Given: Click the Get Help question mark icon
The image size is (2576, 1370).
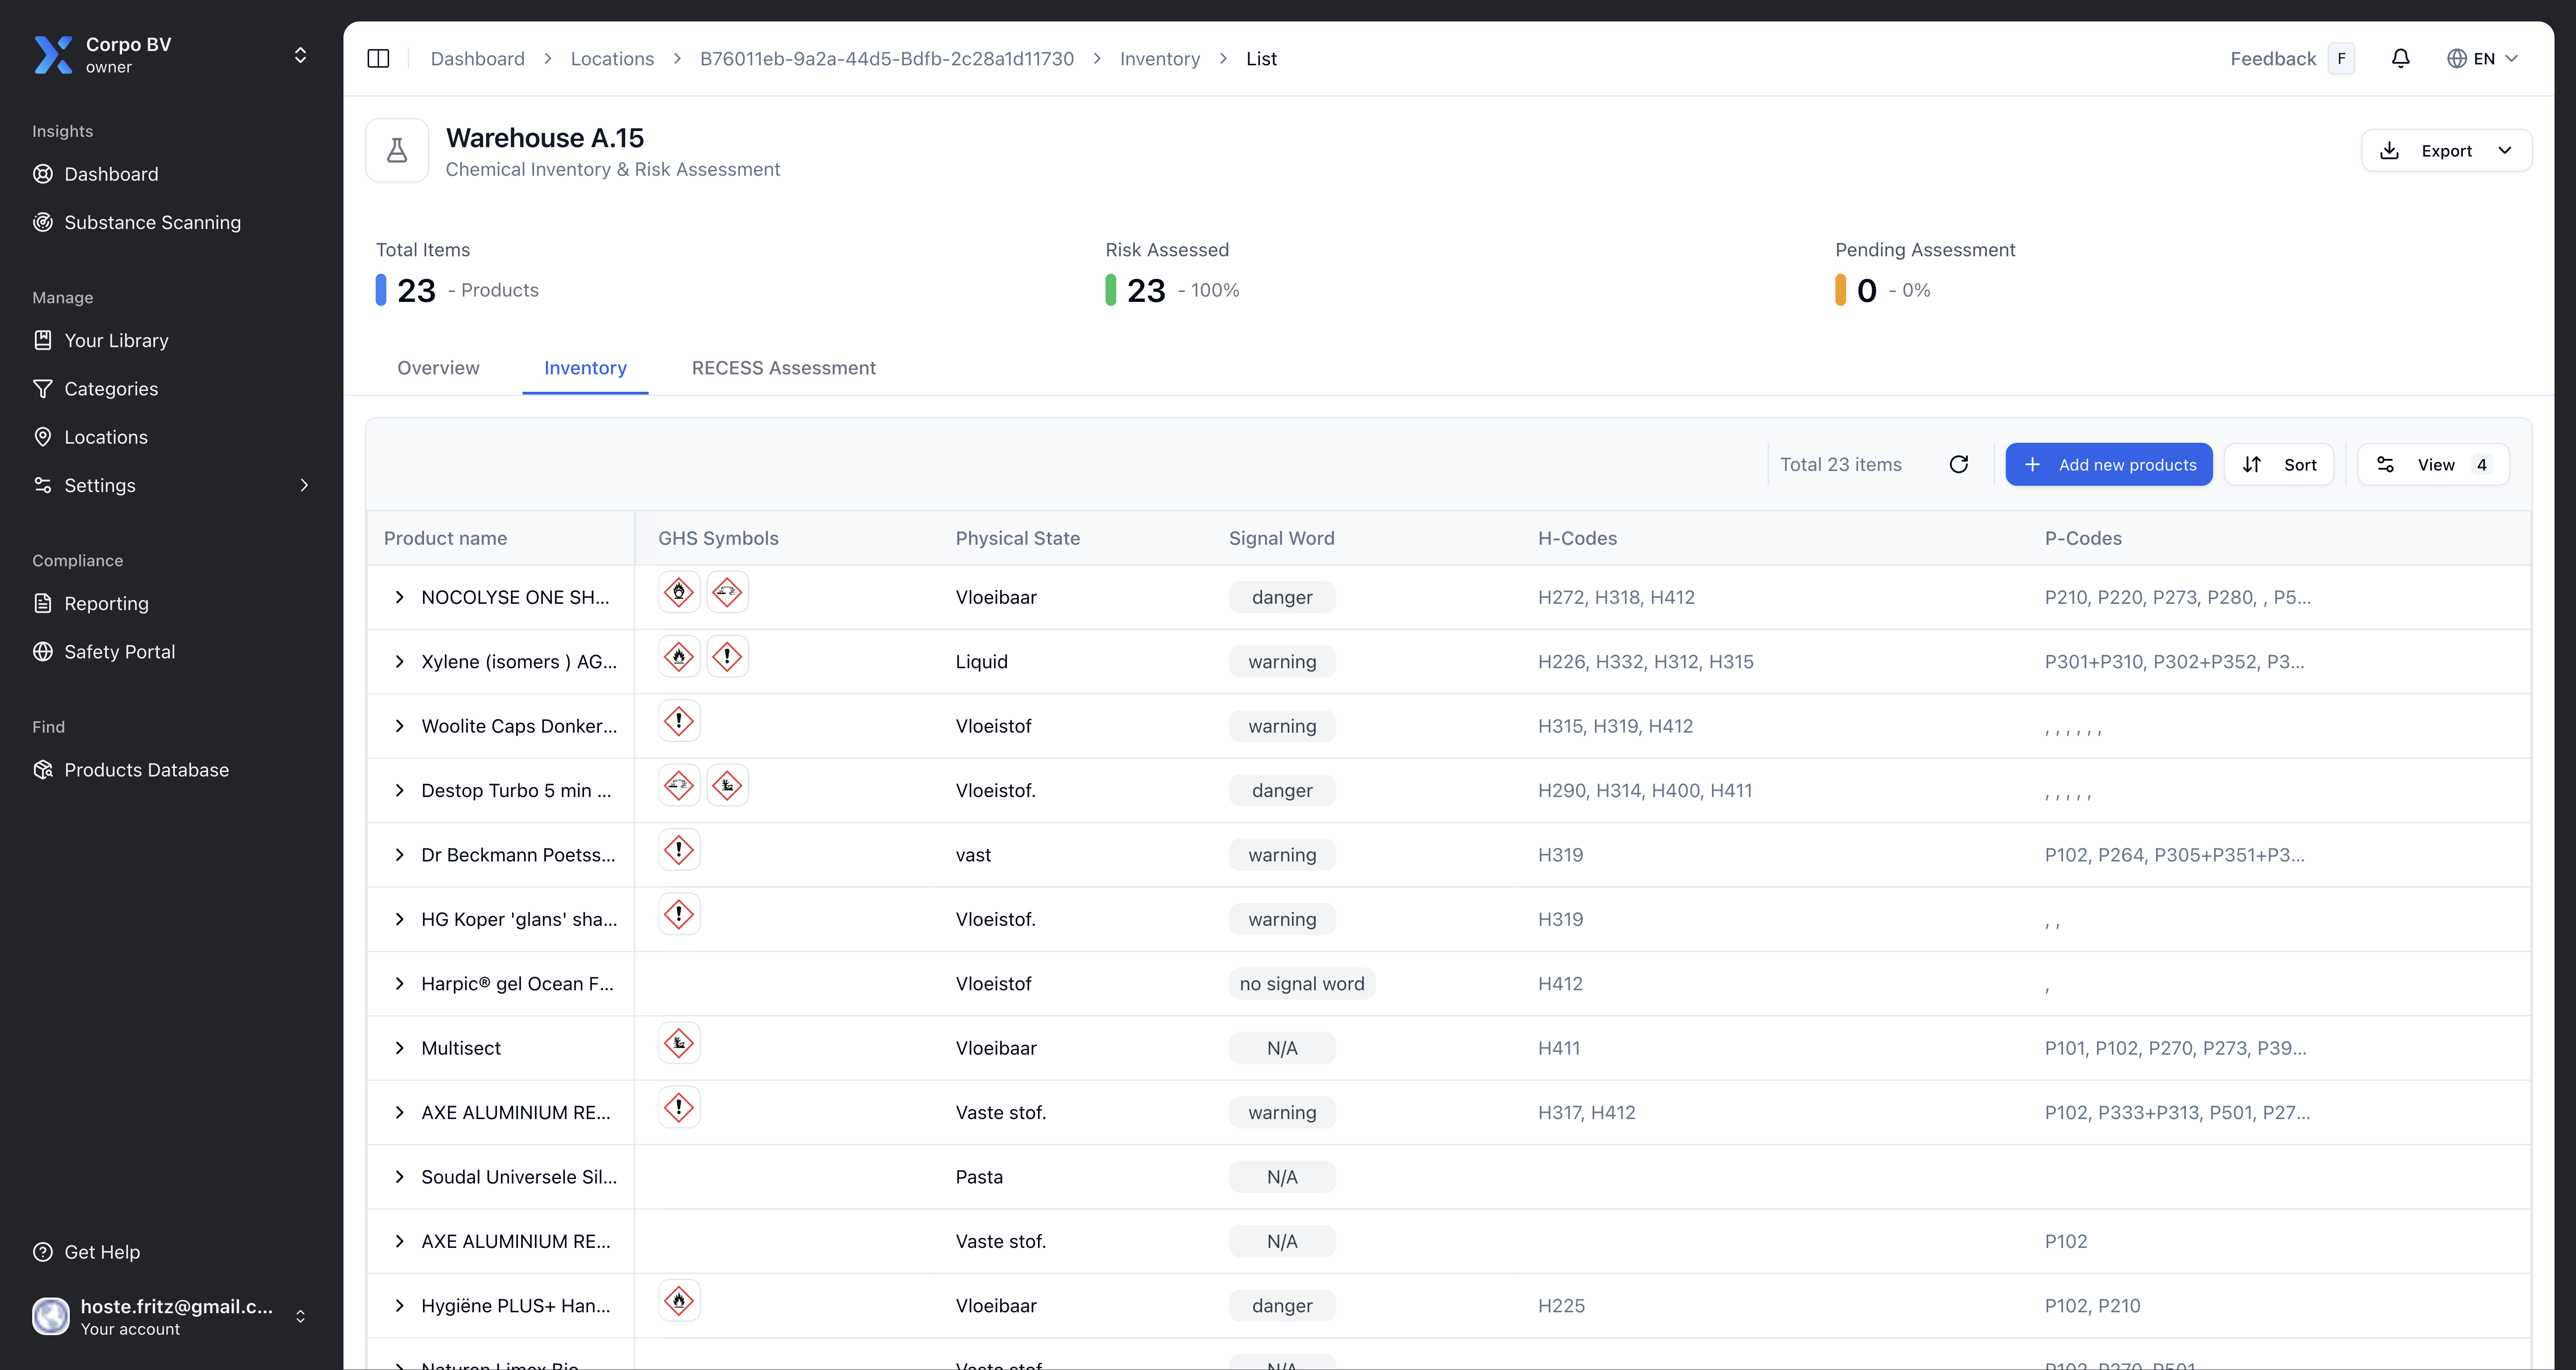Looking at the screenshot, I should [x=43, y=1251].
